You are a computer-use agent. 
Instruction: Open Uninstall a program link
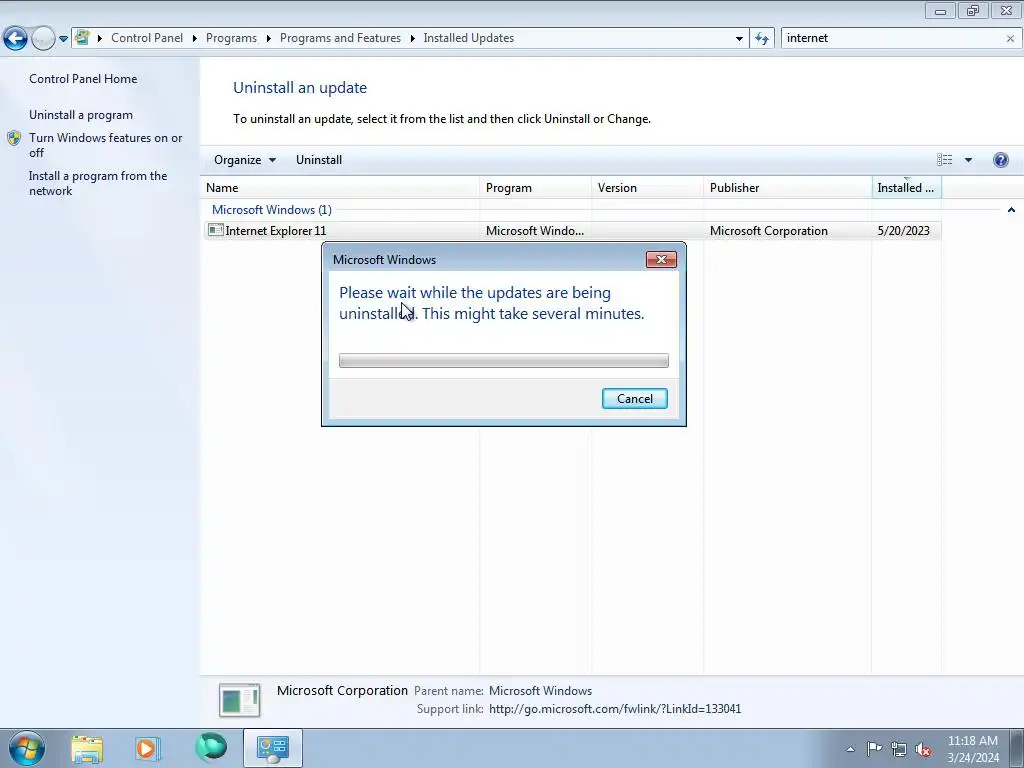point(81,115)
